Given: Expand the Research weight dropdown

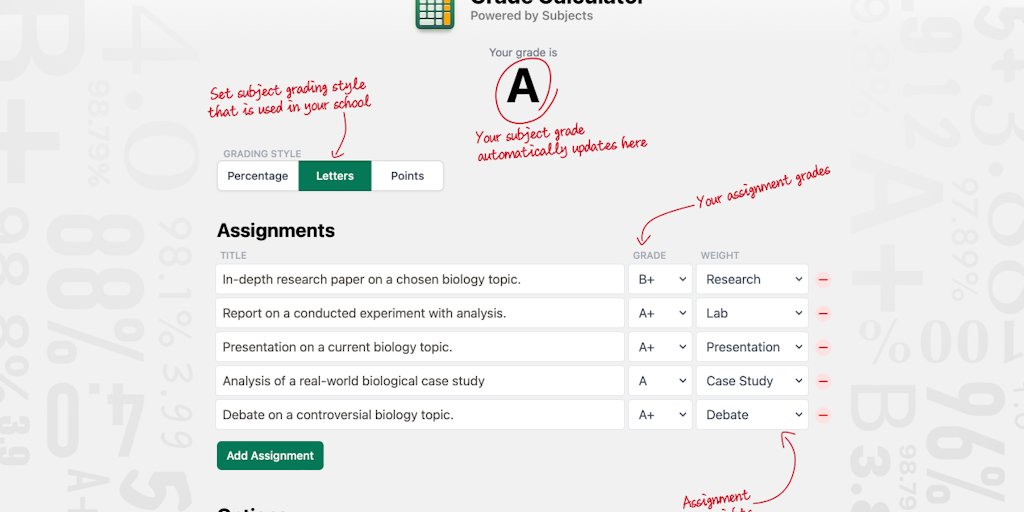Looking at the screenshot, I should pos(752,280).
